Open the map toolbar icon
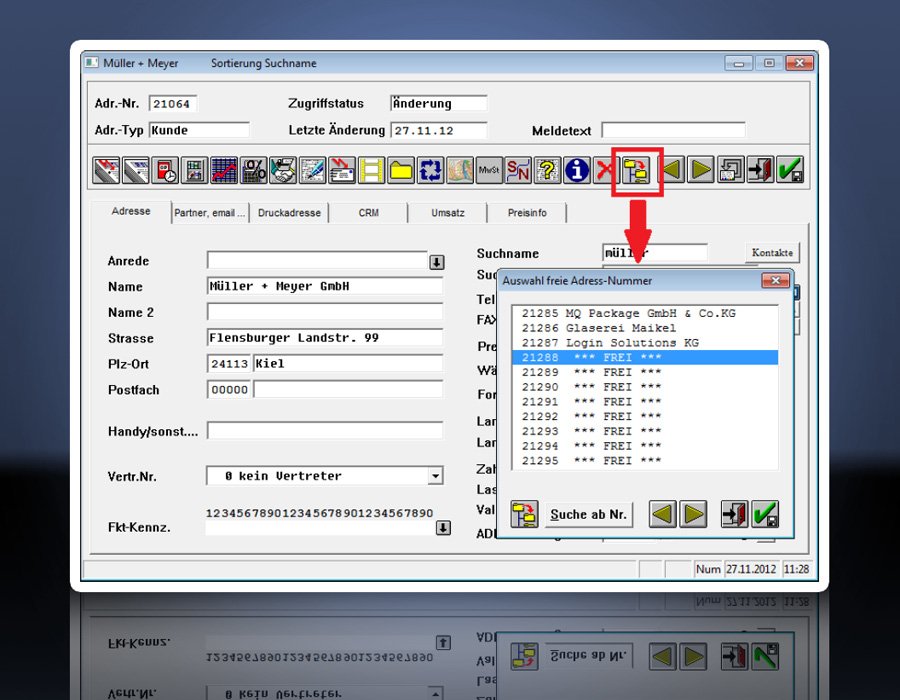This screenshot has width=900, height=700. coord(460,170)
